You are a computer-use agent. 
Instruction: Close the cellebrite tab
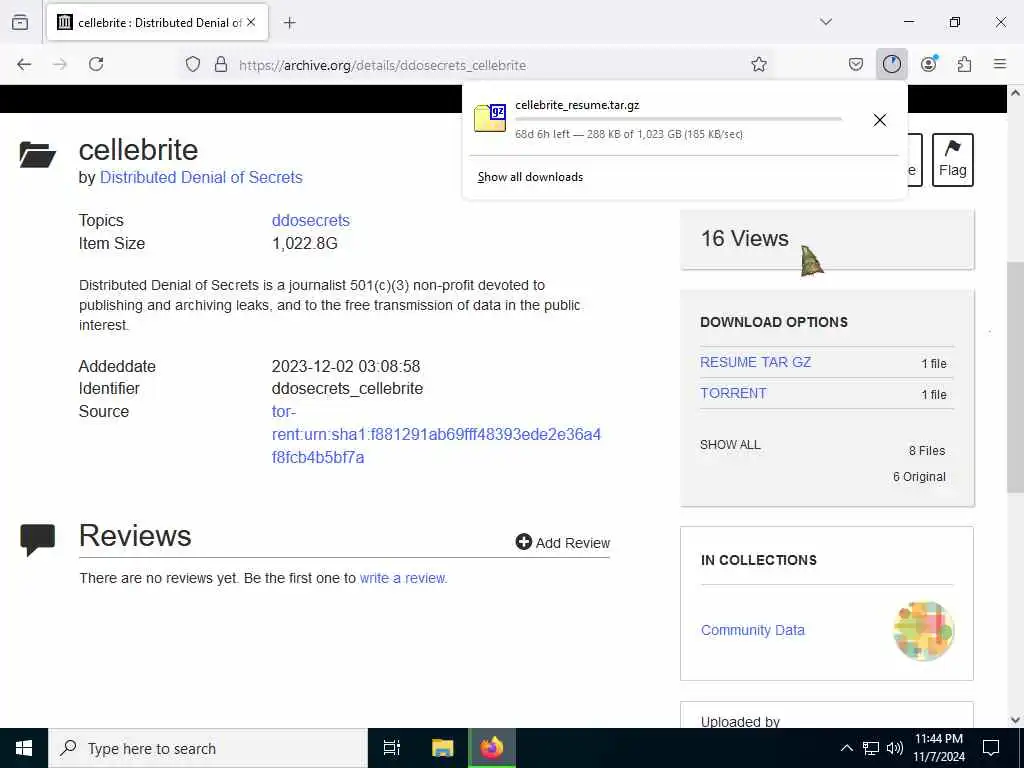point(251,22)
